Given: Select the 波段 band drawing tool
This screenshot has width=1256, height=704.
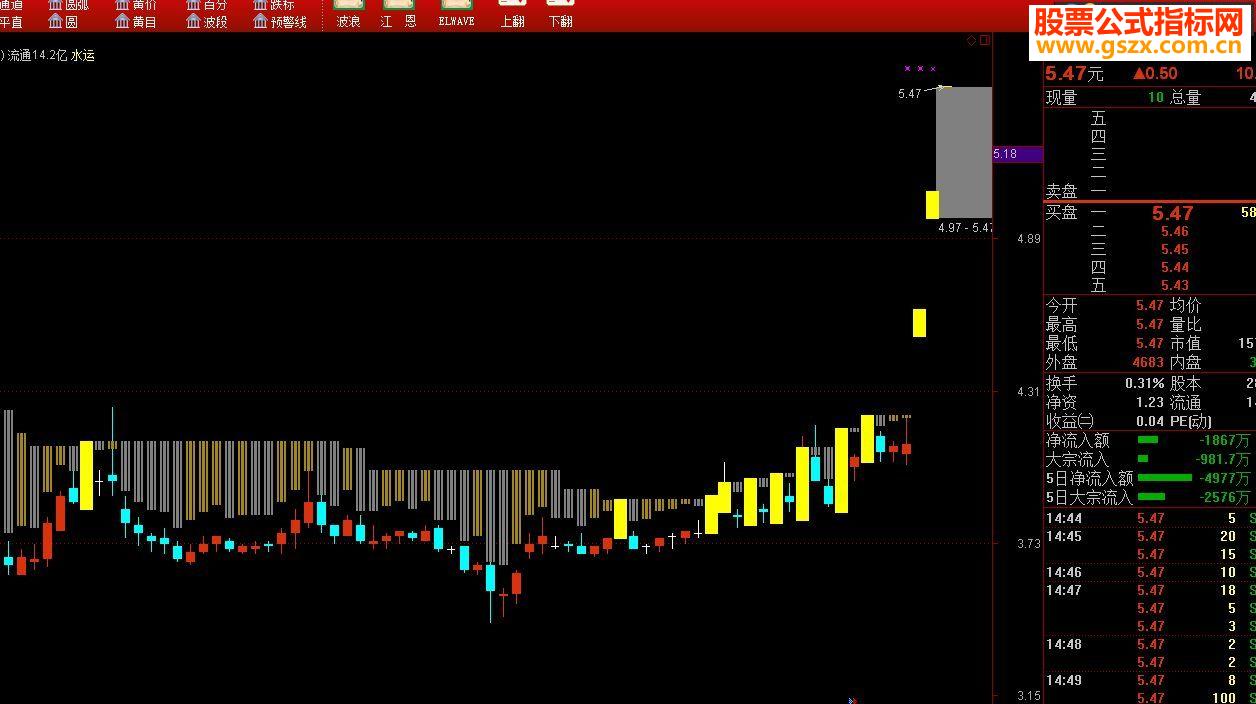Looking at the screenshot, I should 207,21.
